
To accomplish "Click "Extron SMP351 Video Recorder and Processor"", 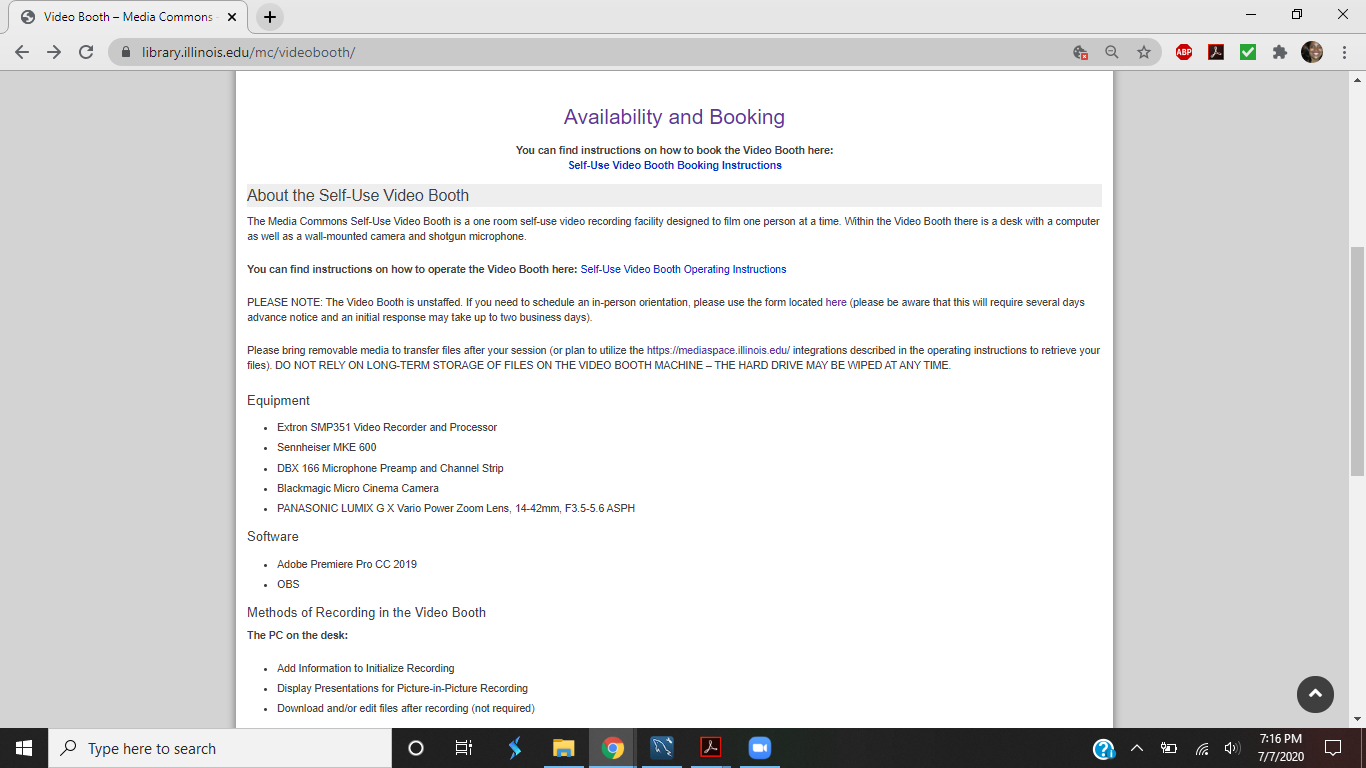I will click(x=387, y=427).
